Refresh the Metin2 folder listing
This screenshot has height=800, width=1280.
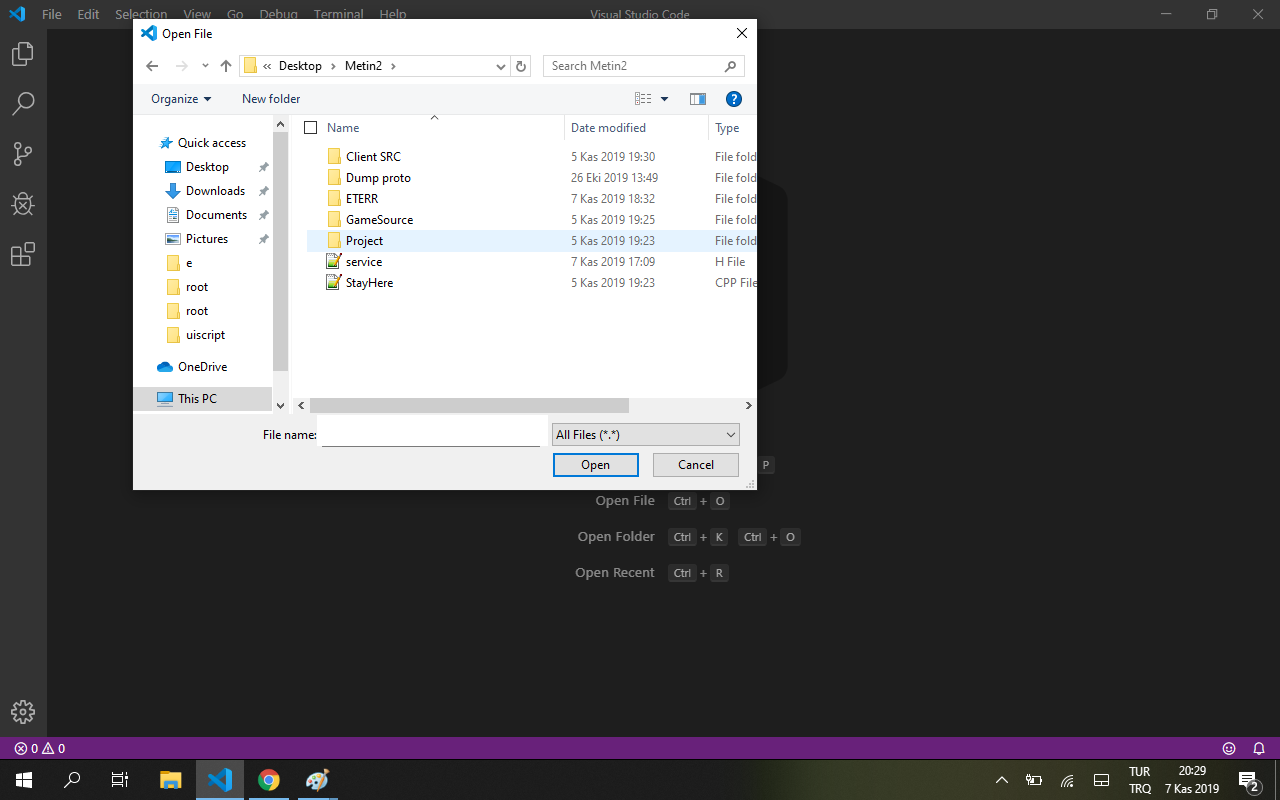point(521,66)
